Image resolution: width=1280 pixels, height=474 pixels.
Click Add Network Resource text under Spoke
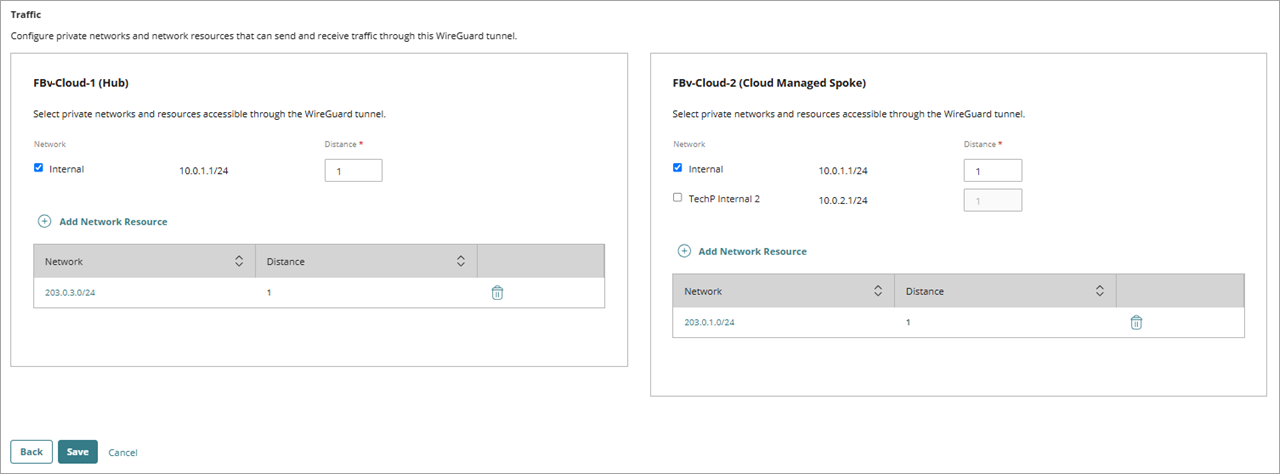click(752, 252)
